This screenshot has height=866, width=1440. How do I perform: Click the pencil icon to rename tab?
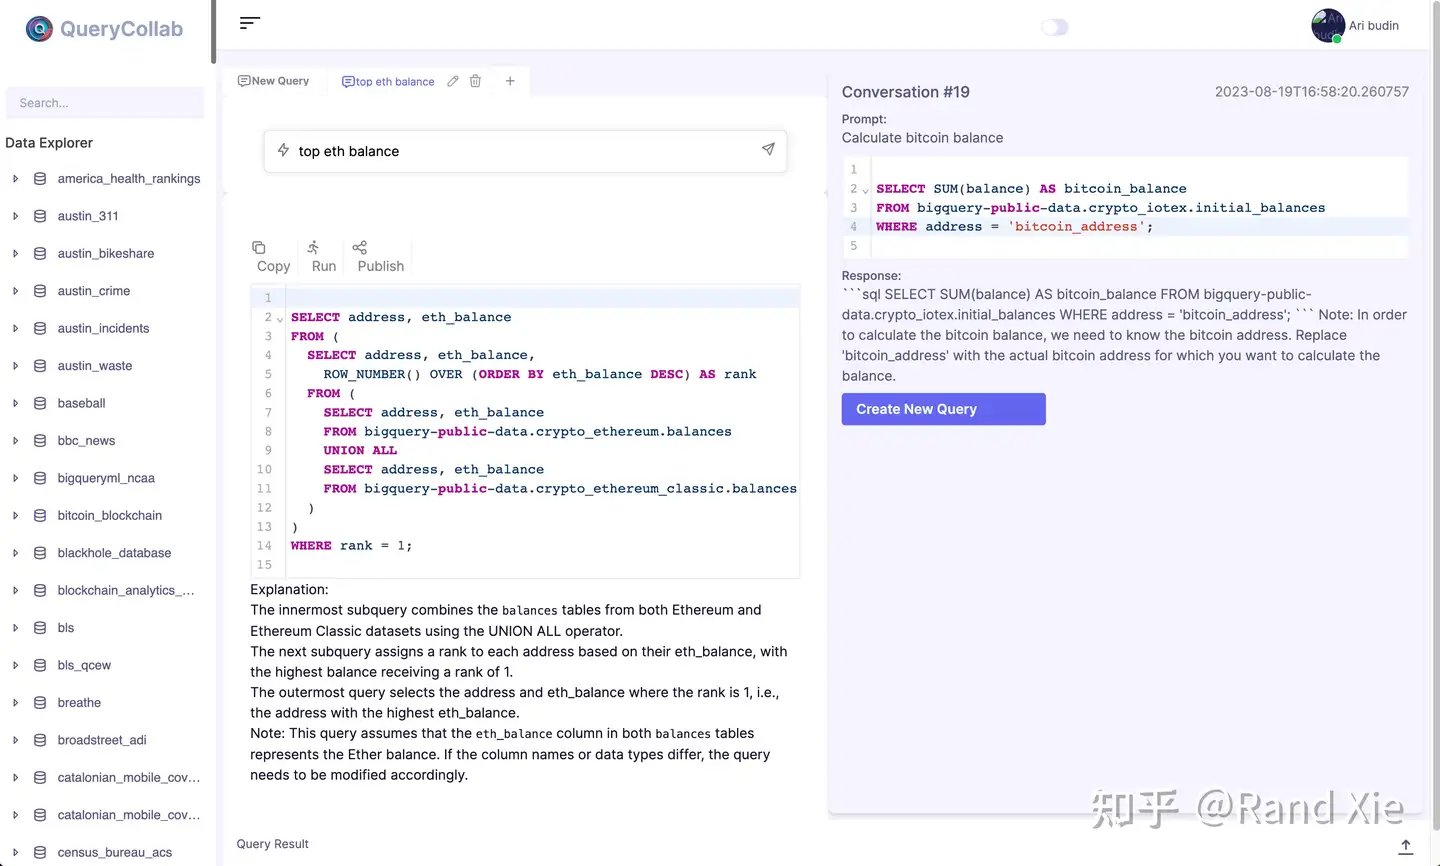[x=453, y=81]
